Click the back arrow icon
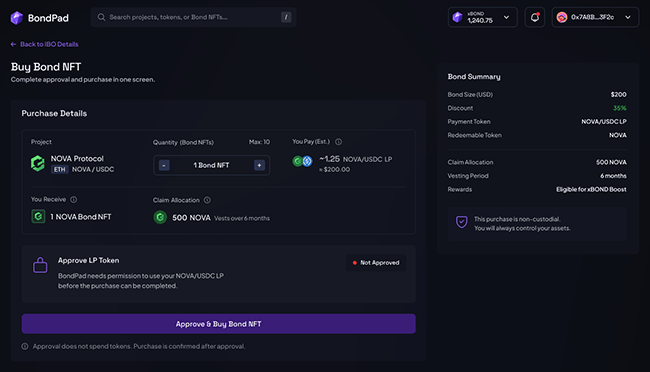Screen dimensions: 650x372 pyautogui.click(x=13, y=44)
